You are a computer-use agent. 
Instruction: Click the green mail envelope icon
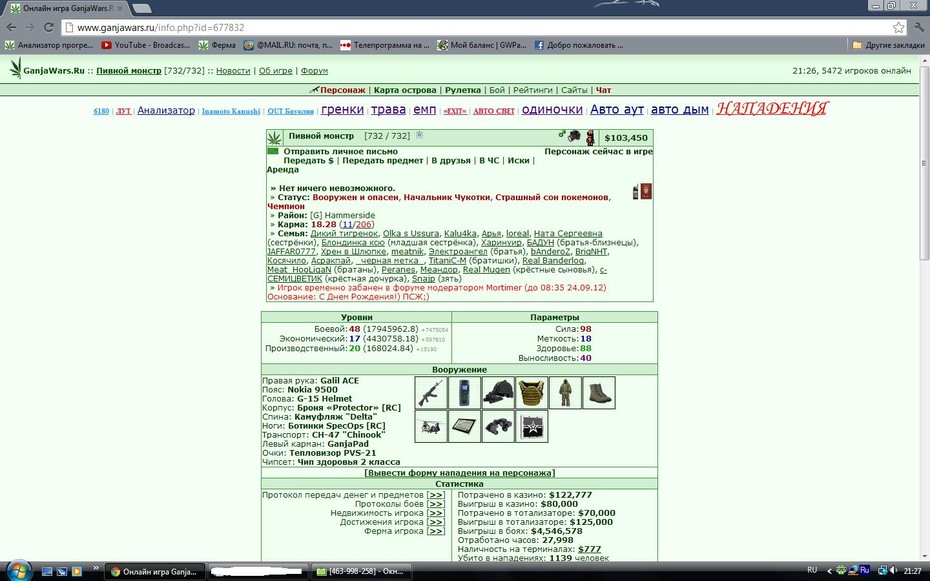point(273,151)
